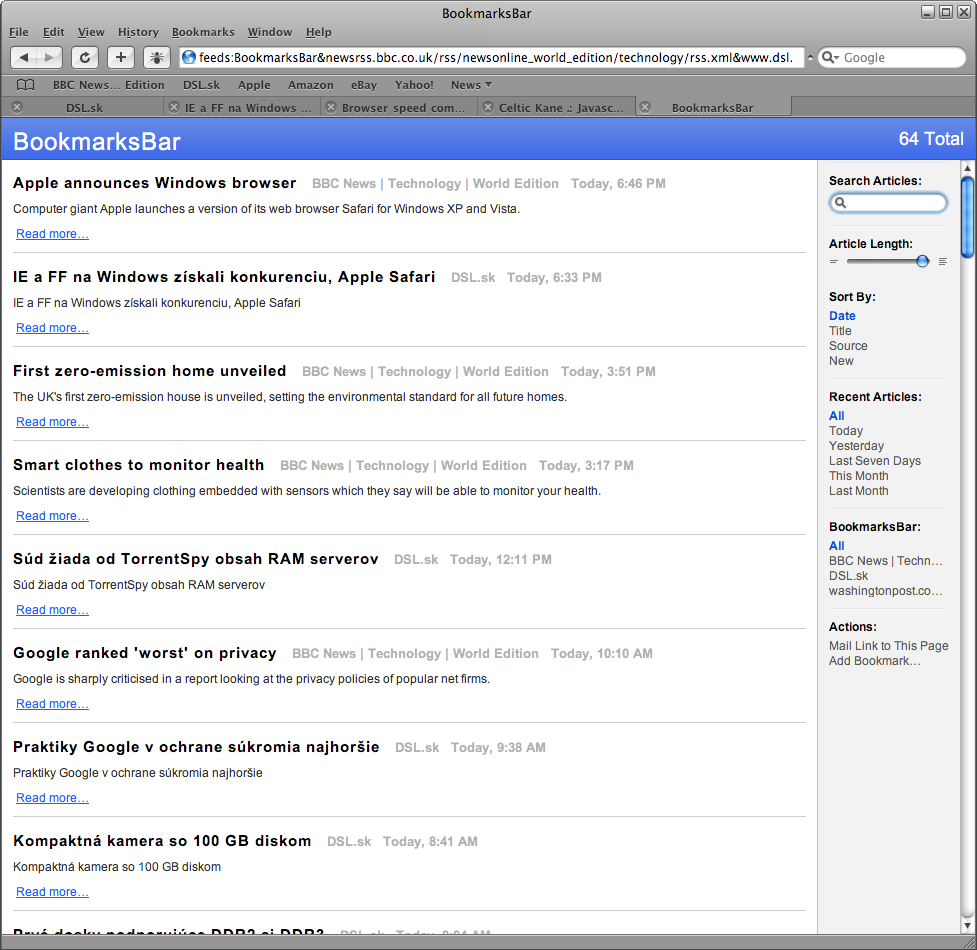Click 'Add Bookmark…' action
The width and height of the screenshot is (977, 950).
874,660
